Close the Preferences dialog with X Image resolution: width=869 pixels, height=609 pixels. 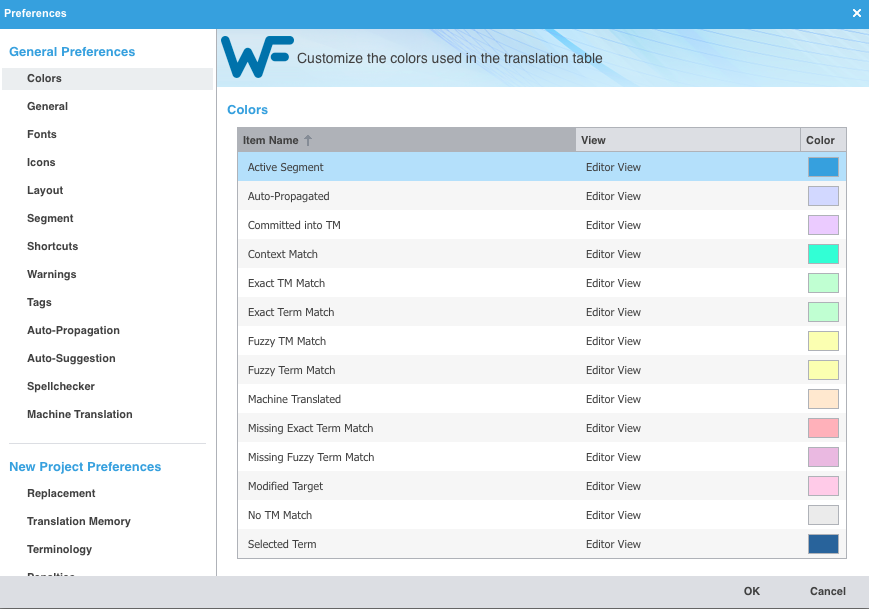coord(856,13)
